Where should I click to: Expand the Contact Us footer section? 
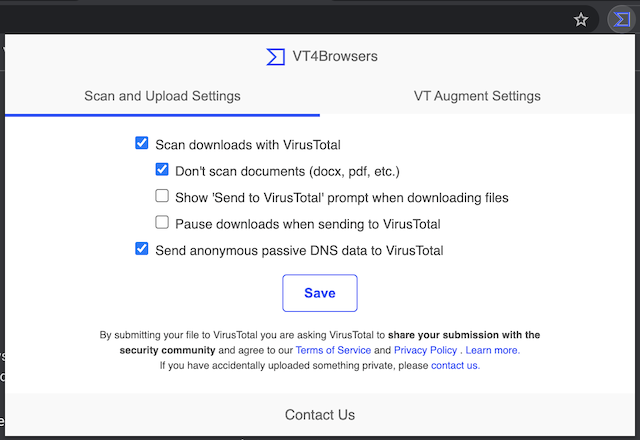click(320, 415)
